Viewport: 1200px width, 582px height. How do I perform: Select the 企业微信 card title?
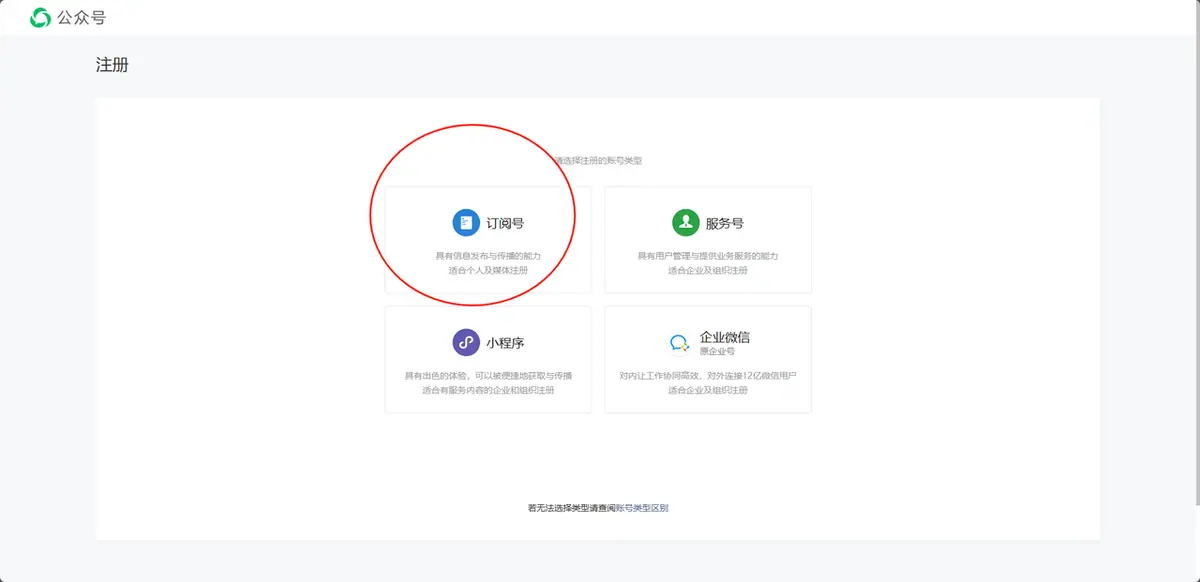(x=725, y=337)
